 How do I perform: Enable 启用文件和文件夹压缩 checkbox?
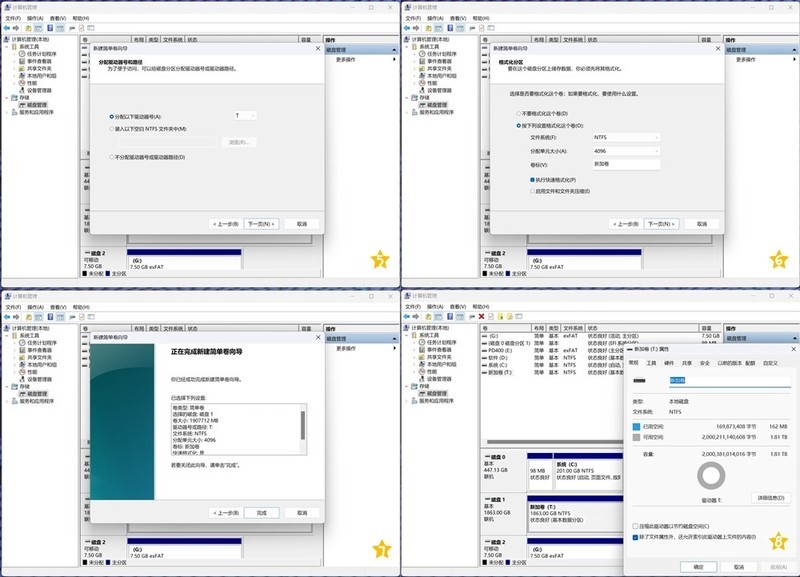point(533,190)
